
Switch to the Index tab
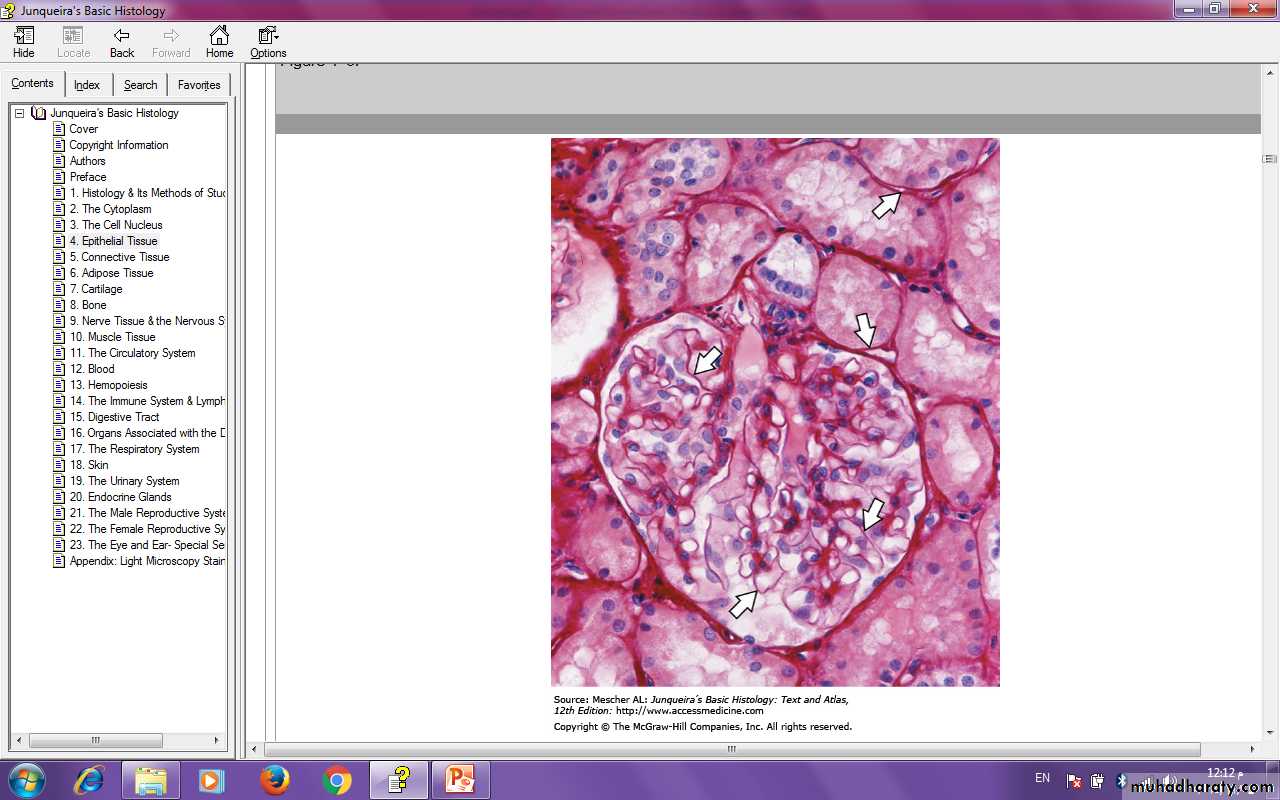tap(87, 85)
